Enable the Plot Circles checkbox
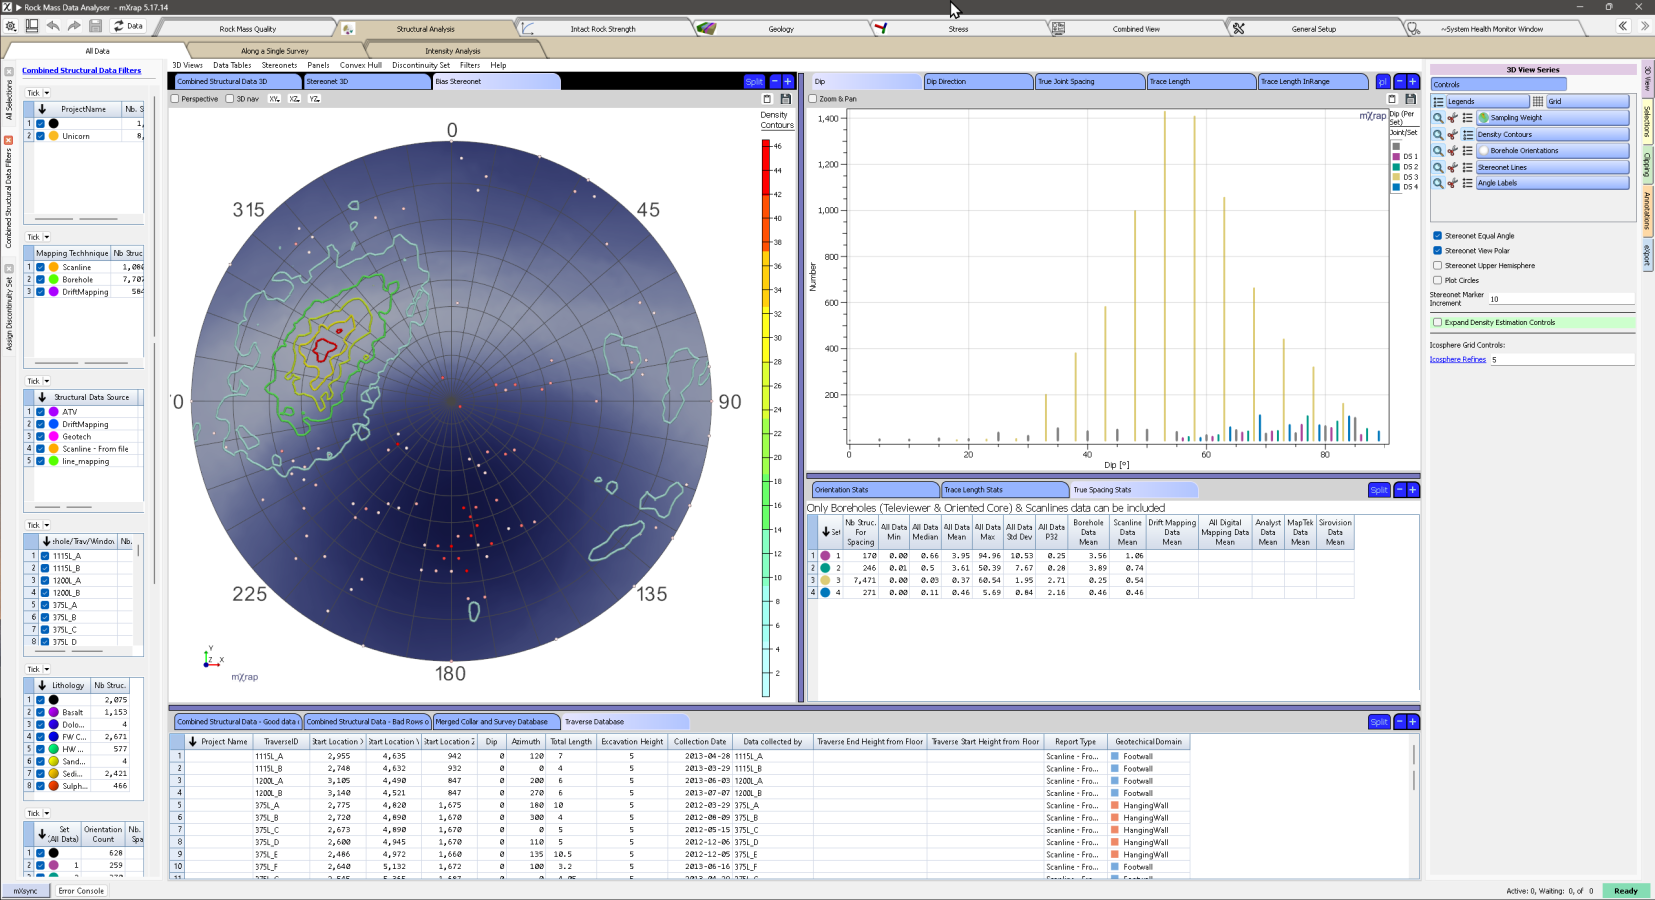1655x900 pixels. [1437, 280]
